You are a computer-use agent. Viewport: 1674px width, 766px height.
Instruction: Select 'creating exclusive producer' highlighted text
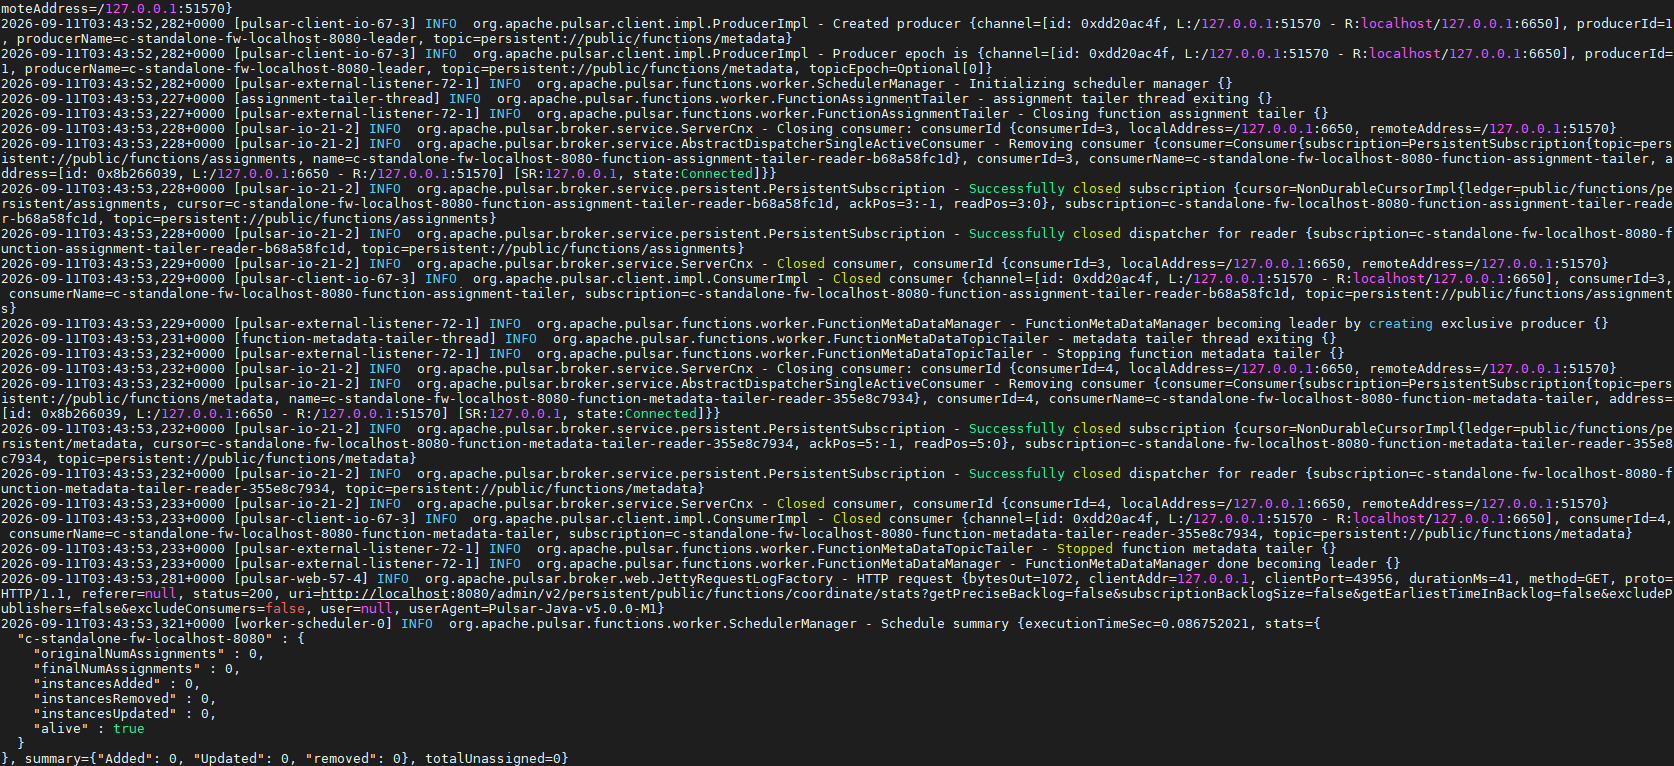(1476, 324)
